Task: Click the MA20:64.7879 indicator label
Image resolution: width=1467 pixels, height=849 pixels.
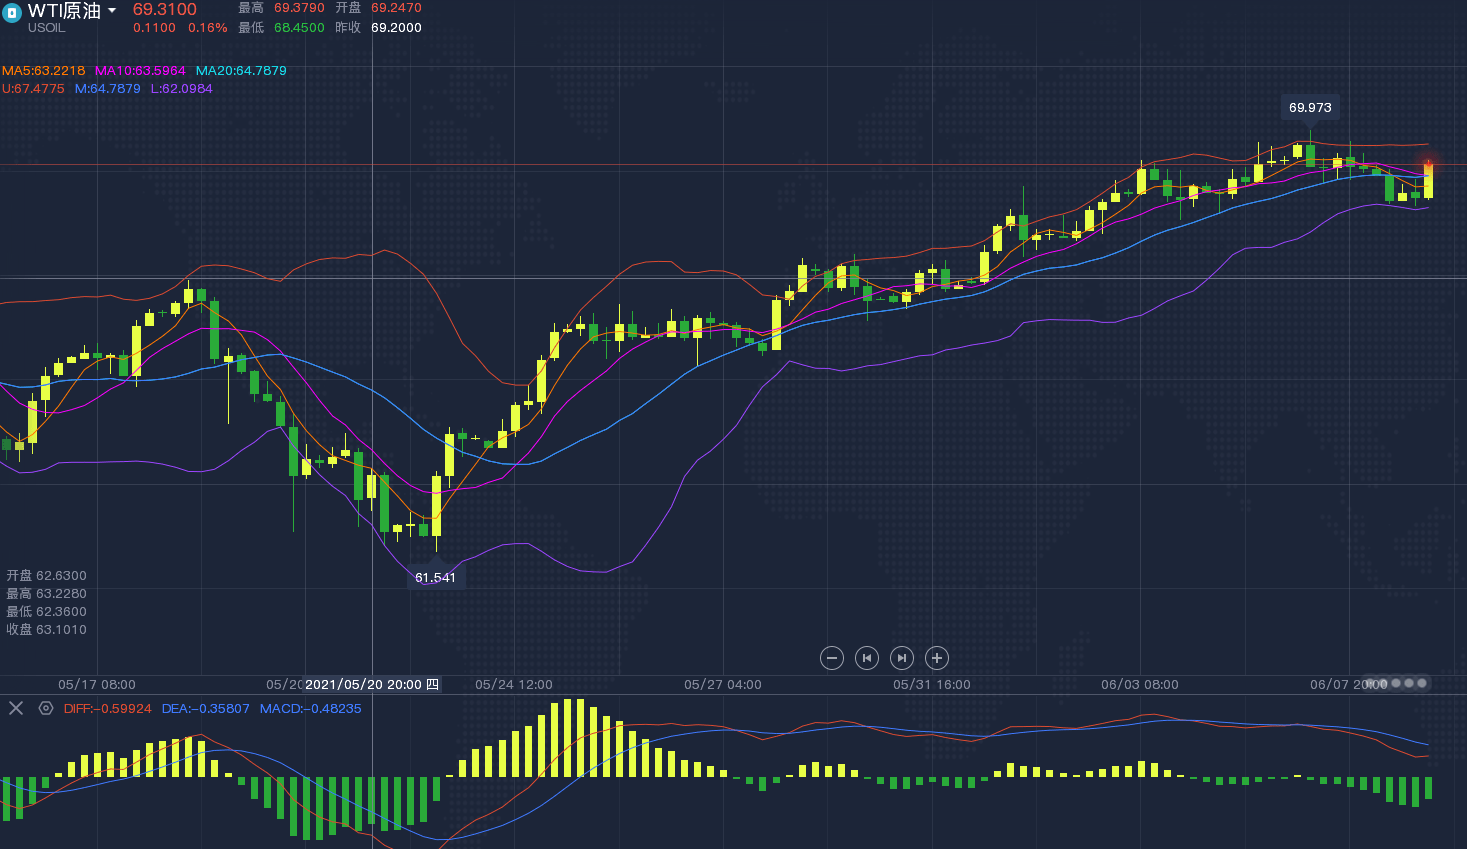Action: coord(241,71)
